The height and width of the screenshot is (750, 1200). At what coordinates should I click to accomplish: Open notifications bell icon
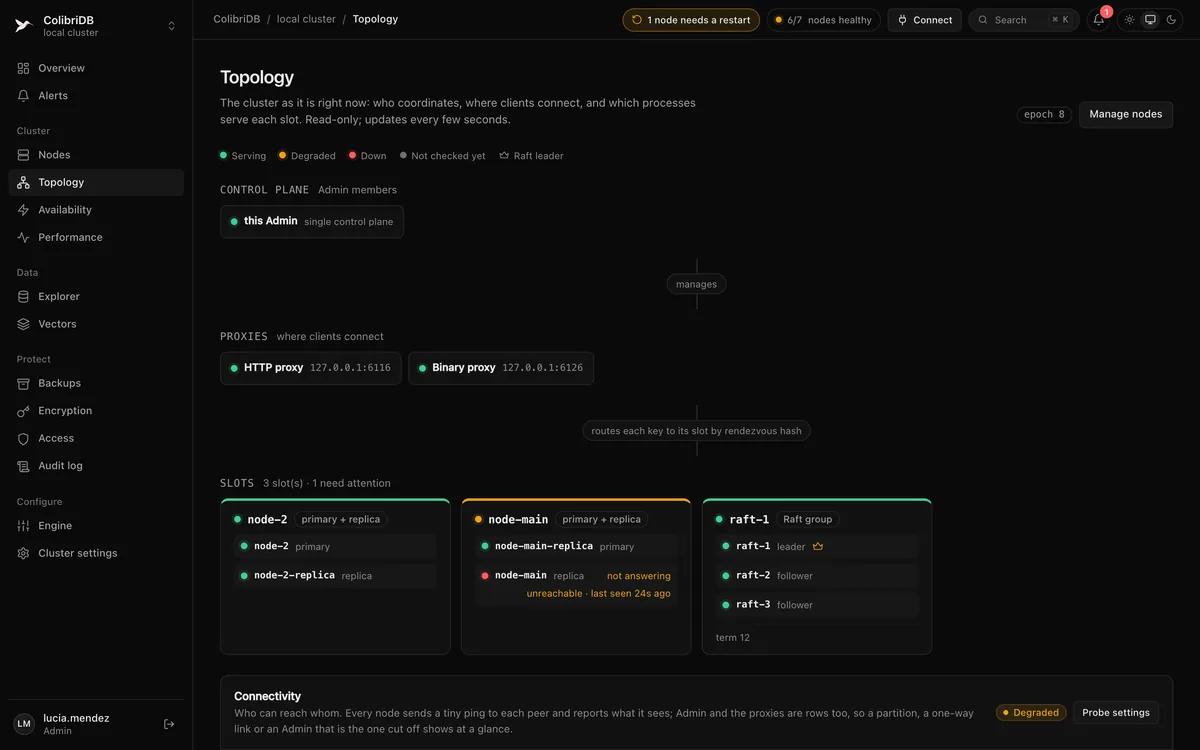coord(1099,20)
